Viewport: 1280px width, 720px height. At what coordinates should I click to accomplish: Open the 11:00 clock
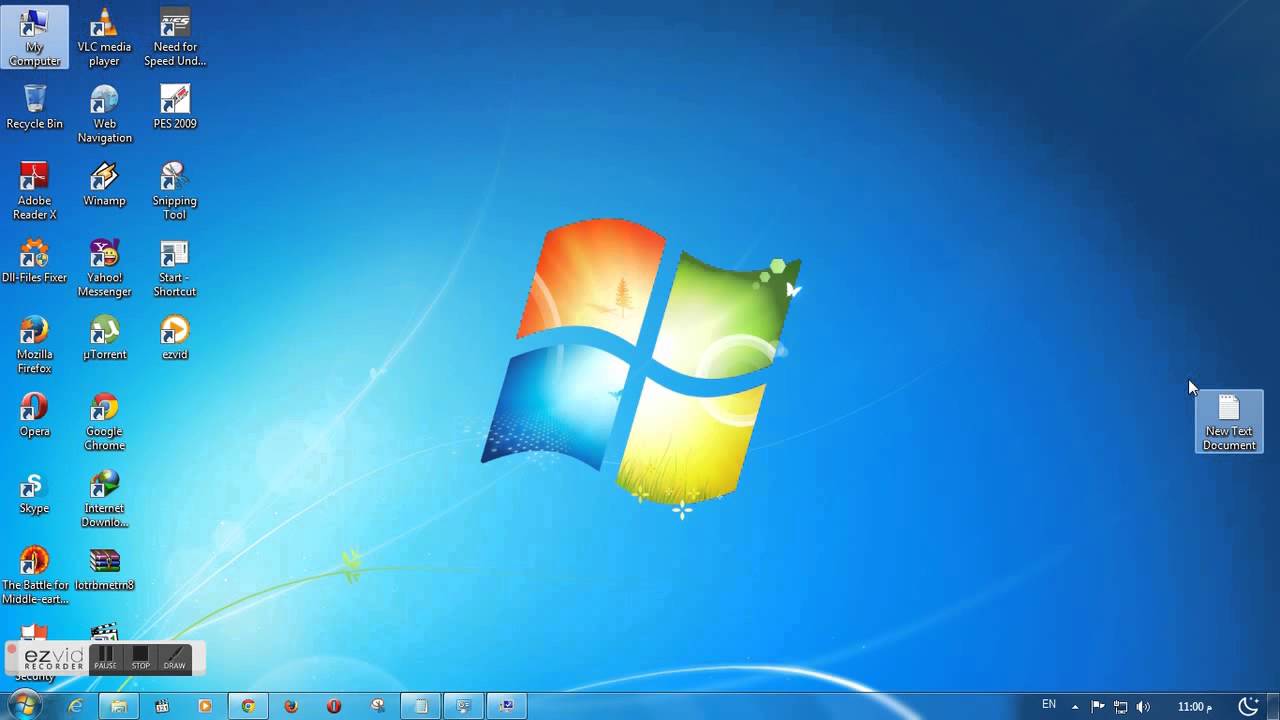click(1194, 707)
